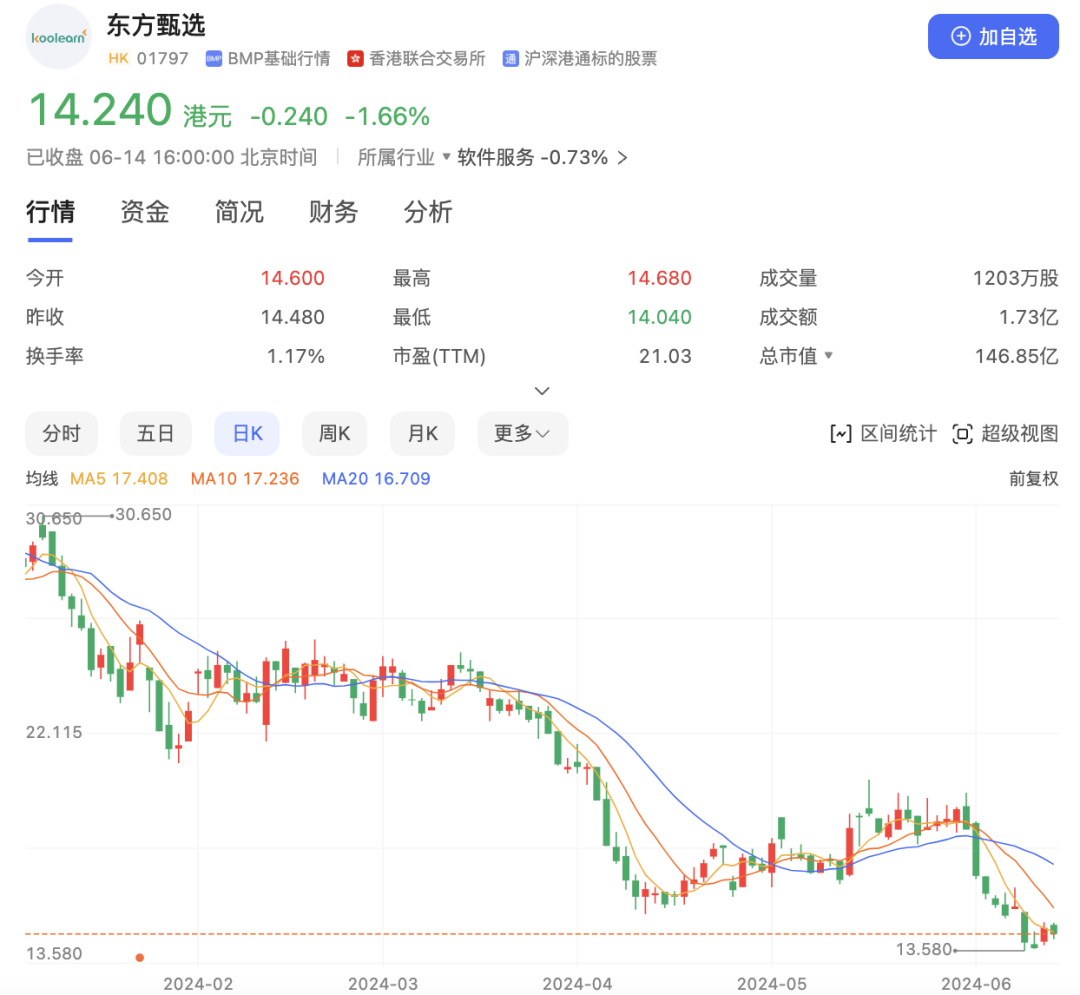
Task: Switch to the 简况 tab
Action: (239, 212)
